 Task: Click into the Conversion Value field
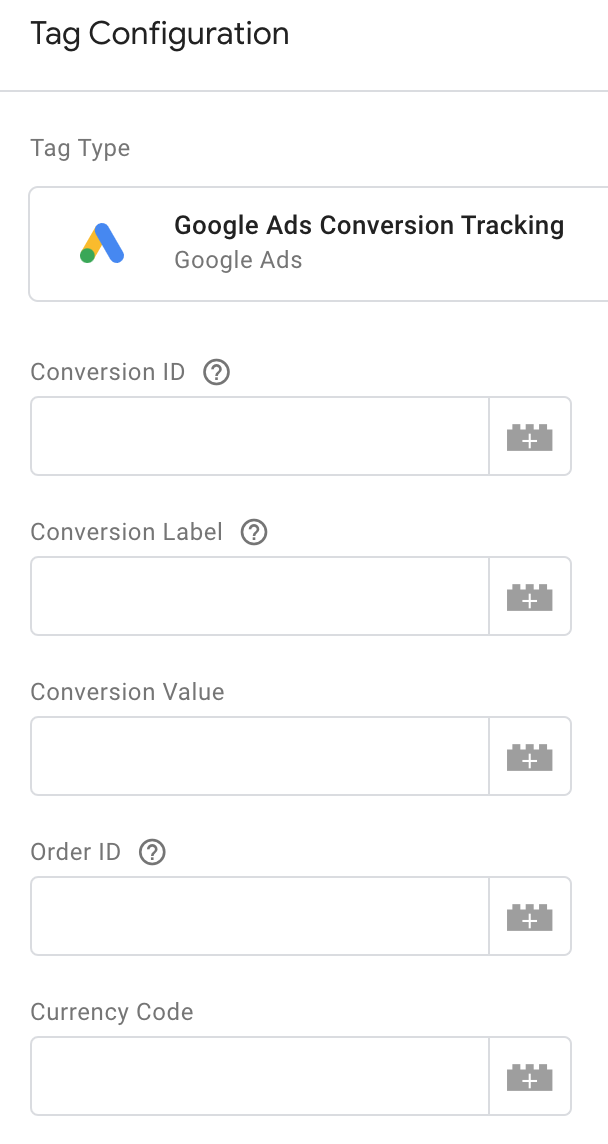point(259,757)
